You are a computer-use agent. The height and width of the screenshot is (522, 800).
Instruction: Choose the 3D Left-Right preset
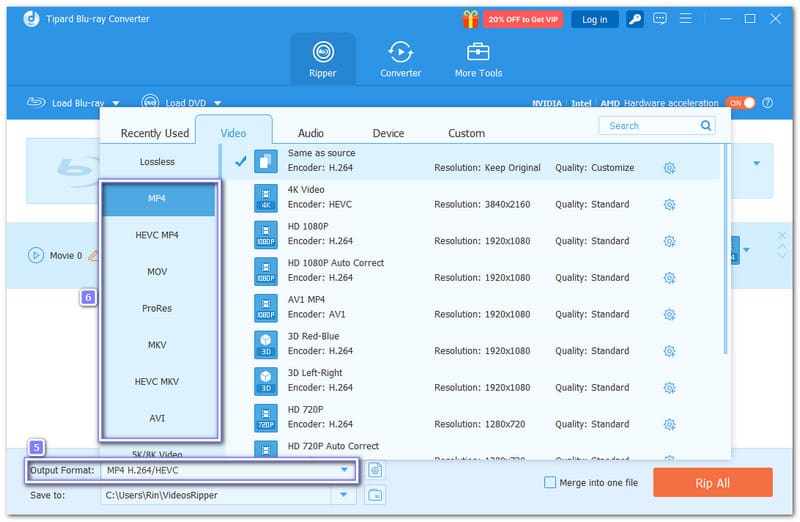coord(472,381)
